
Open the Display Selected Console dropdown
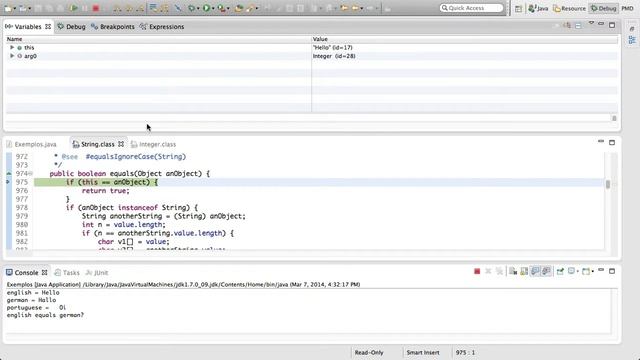[578, 272]
